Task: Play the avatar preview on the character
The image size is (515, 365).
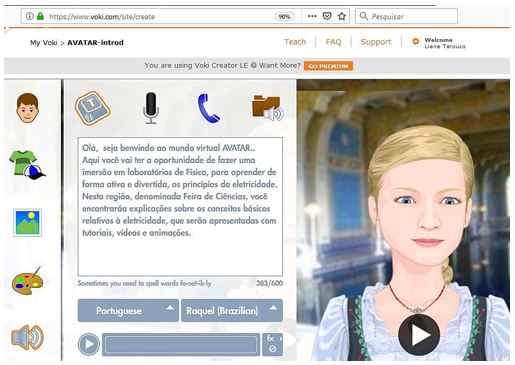Action: [419, 335]
